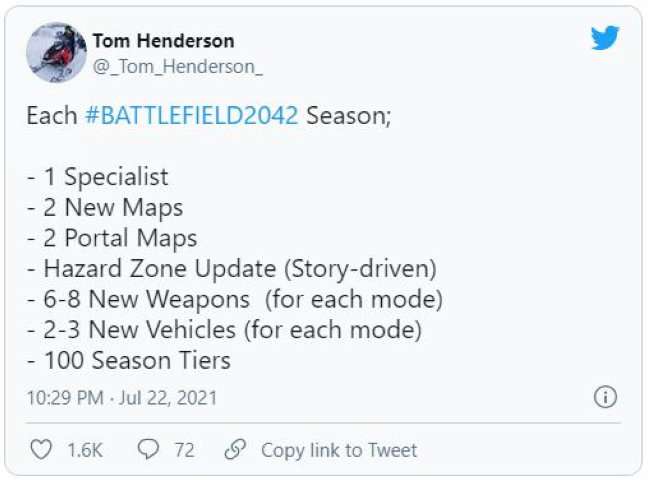Open Tom Henderson's profile picture
The height and width of the screenshot is (482, 650).
(x=55, y=53)
